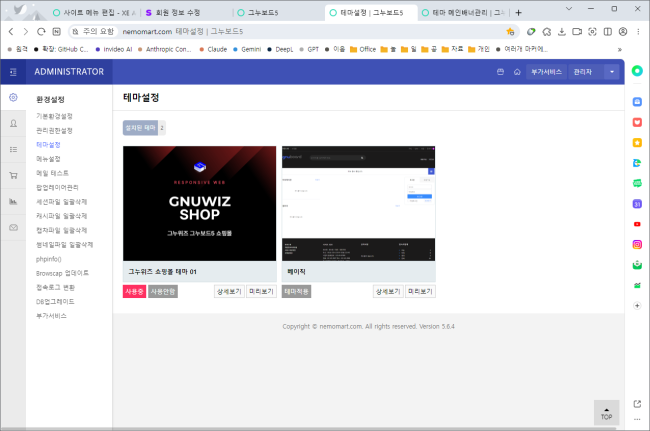The height and width of the screenshot is (431, 650).
Task: Open Office bookmark folder
Action: pos(363,49)
